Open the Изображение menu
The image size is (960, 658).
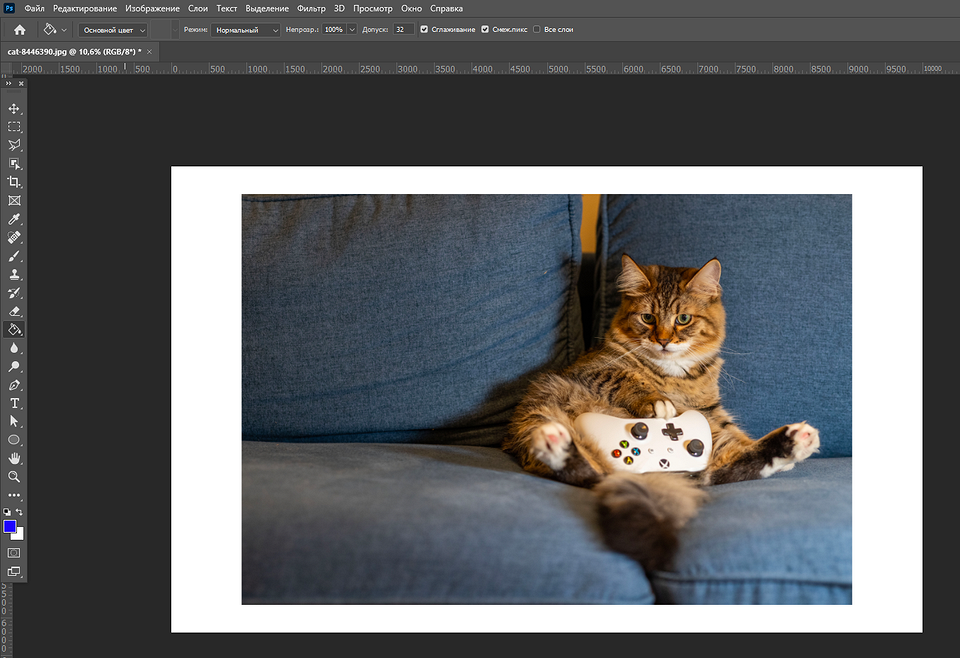(x=153, y=8)
